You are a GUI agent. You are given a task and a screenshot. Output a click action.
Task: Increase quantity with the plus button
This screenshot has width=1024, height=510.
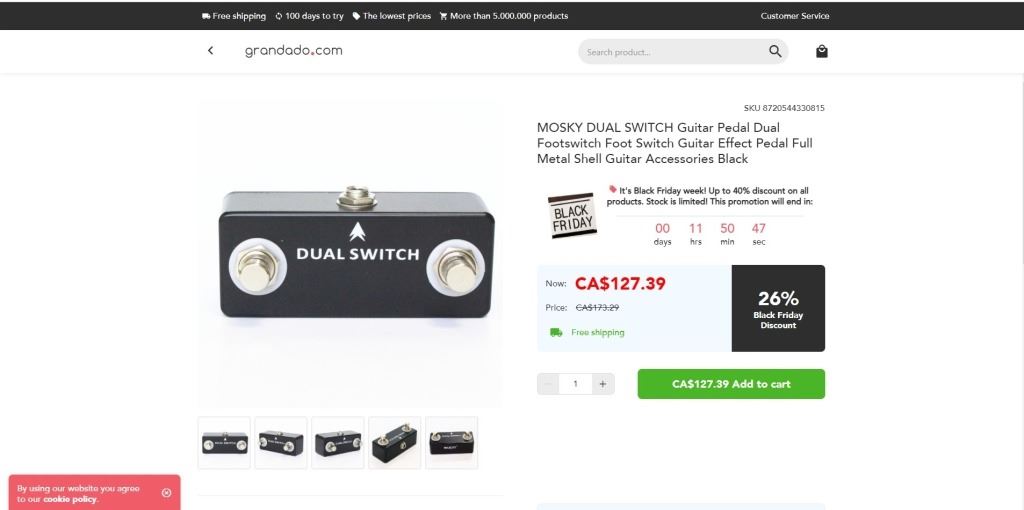[603, 384]
